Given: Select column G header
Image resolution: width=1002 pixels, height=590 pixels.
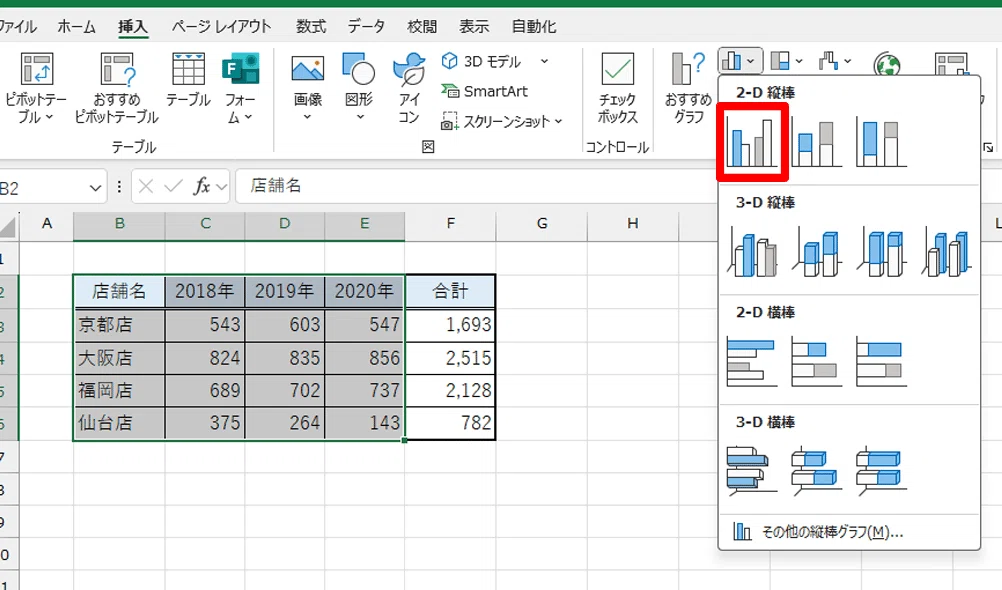Looking at the screenshot, I should [x=542, y=224].
